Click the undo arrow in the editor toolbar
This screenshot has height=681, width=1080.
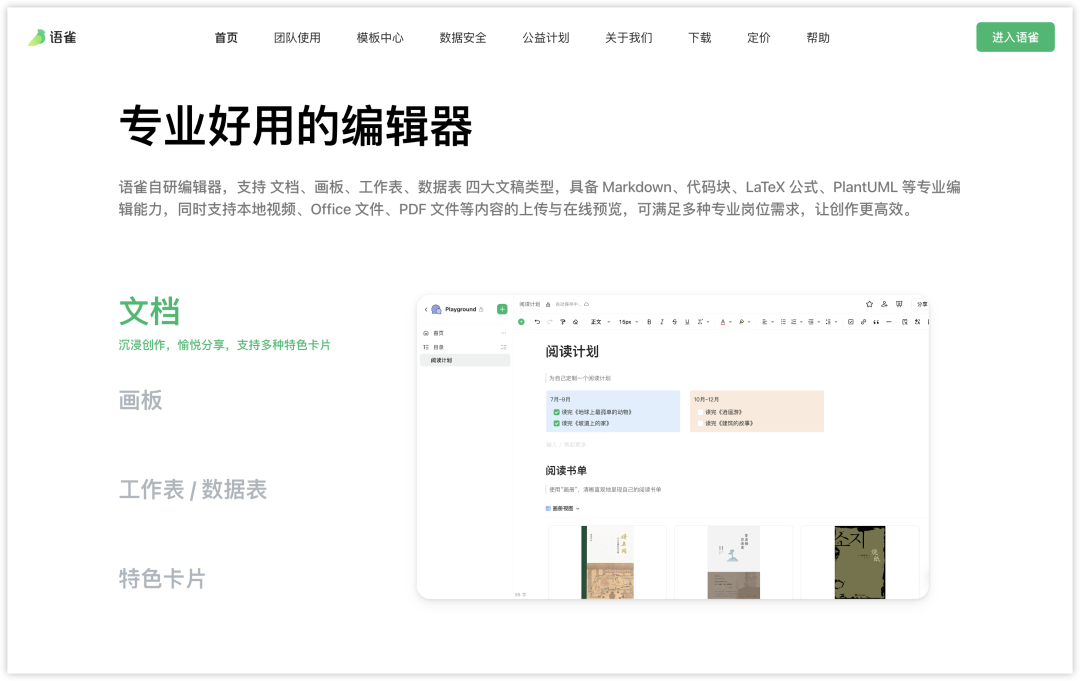537,322
